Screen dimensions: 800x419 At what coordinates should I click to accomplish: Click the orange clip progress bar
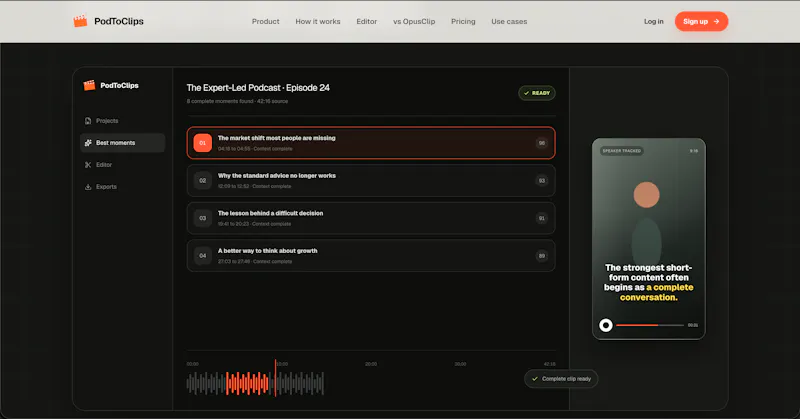point(637,325)
